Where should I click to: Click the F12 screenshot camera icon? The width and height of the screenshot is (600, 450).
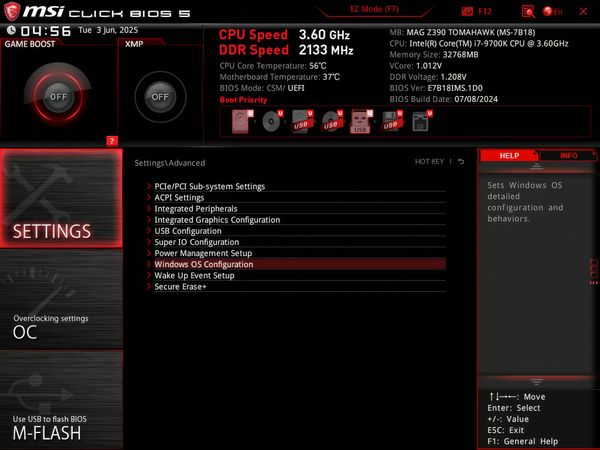click(x=467, y=10)
